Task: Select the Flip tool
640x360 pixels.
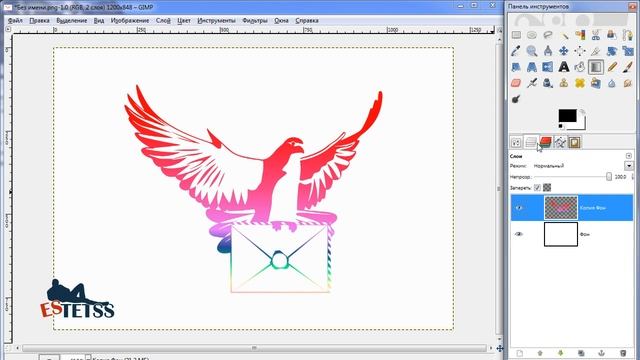Action: coord(547,67)
